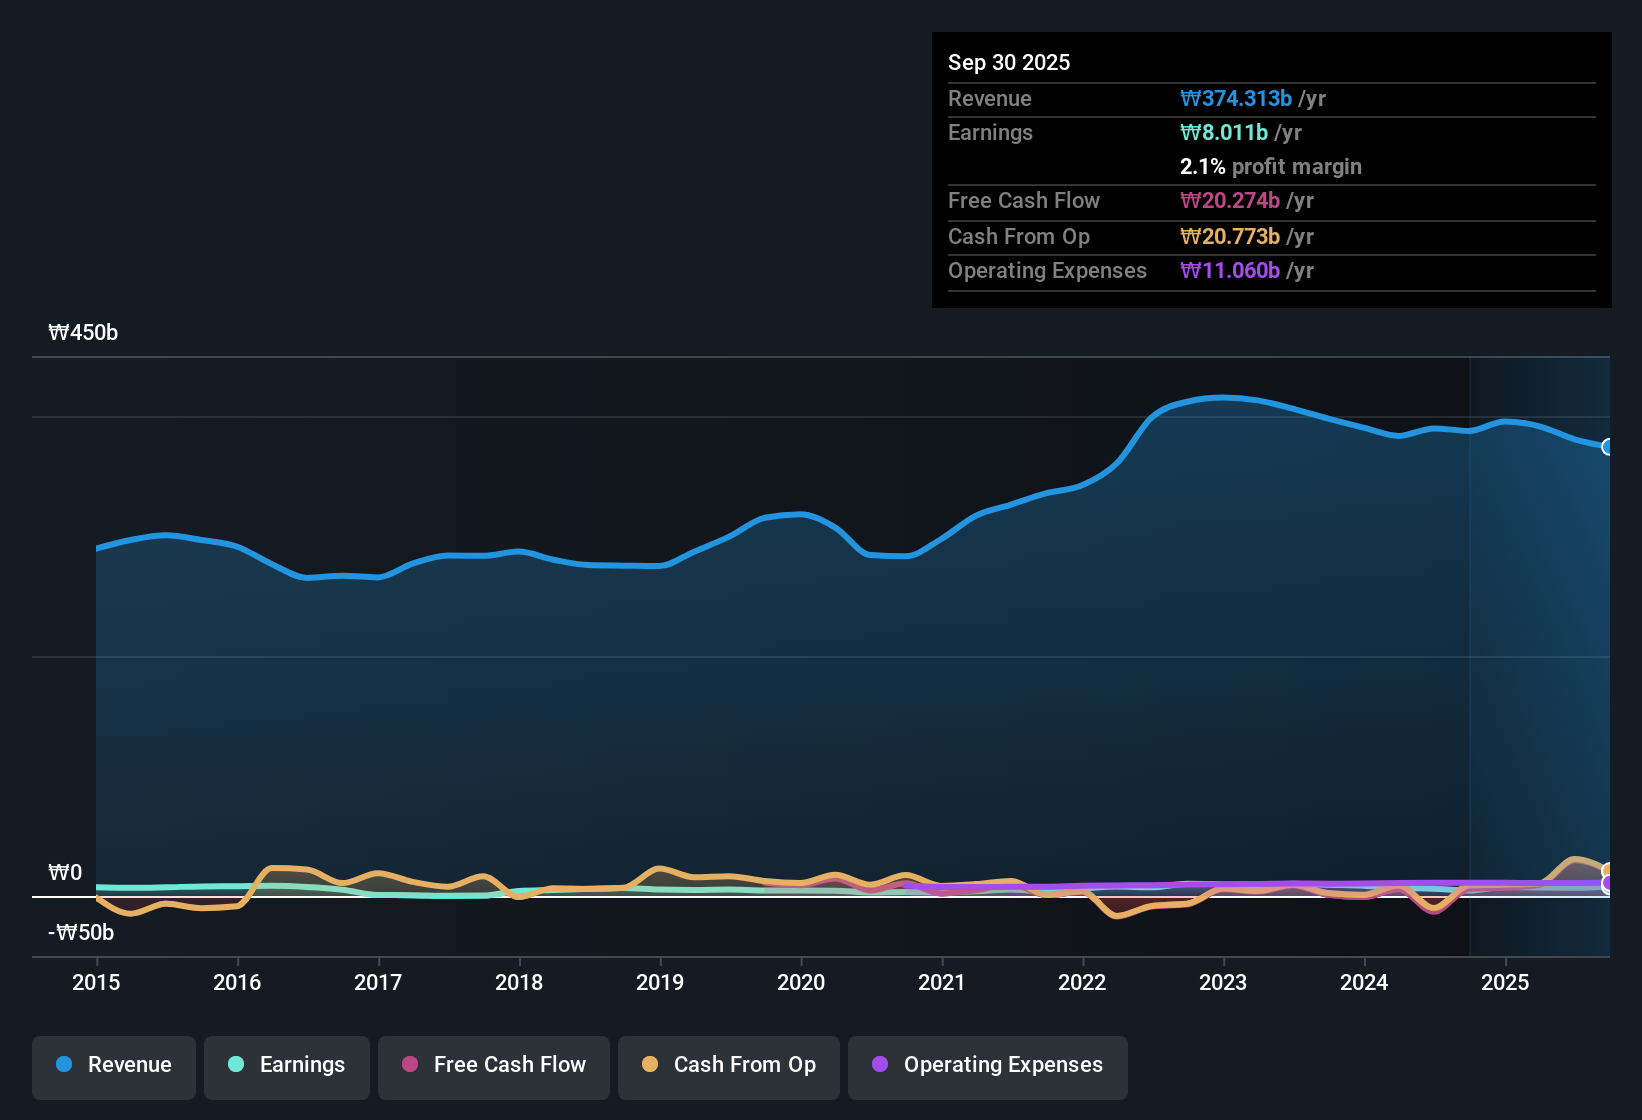Click the pink Free Cash Flow legend dot
1642x1120 pixels.
point(409,1065)
